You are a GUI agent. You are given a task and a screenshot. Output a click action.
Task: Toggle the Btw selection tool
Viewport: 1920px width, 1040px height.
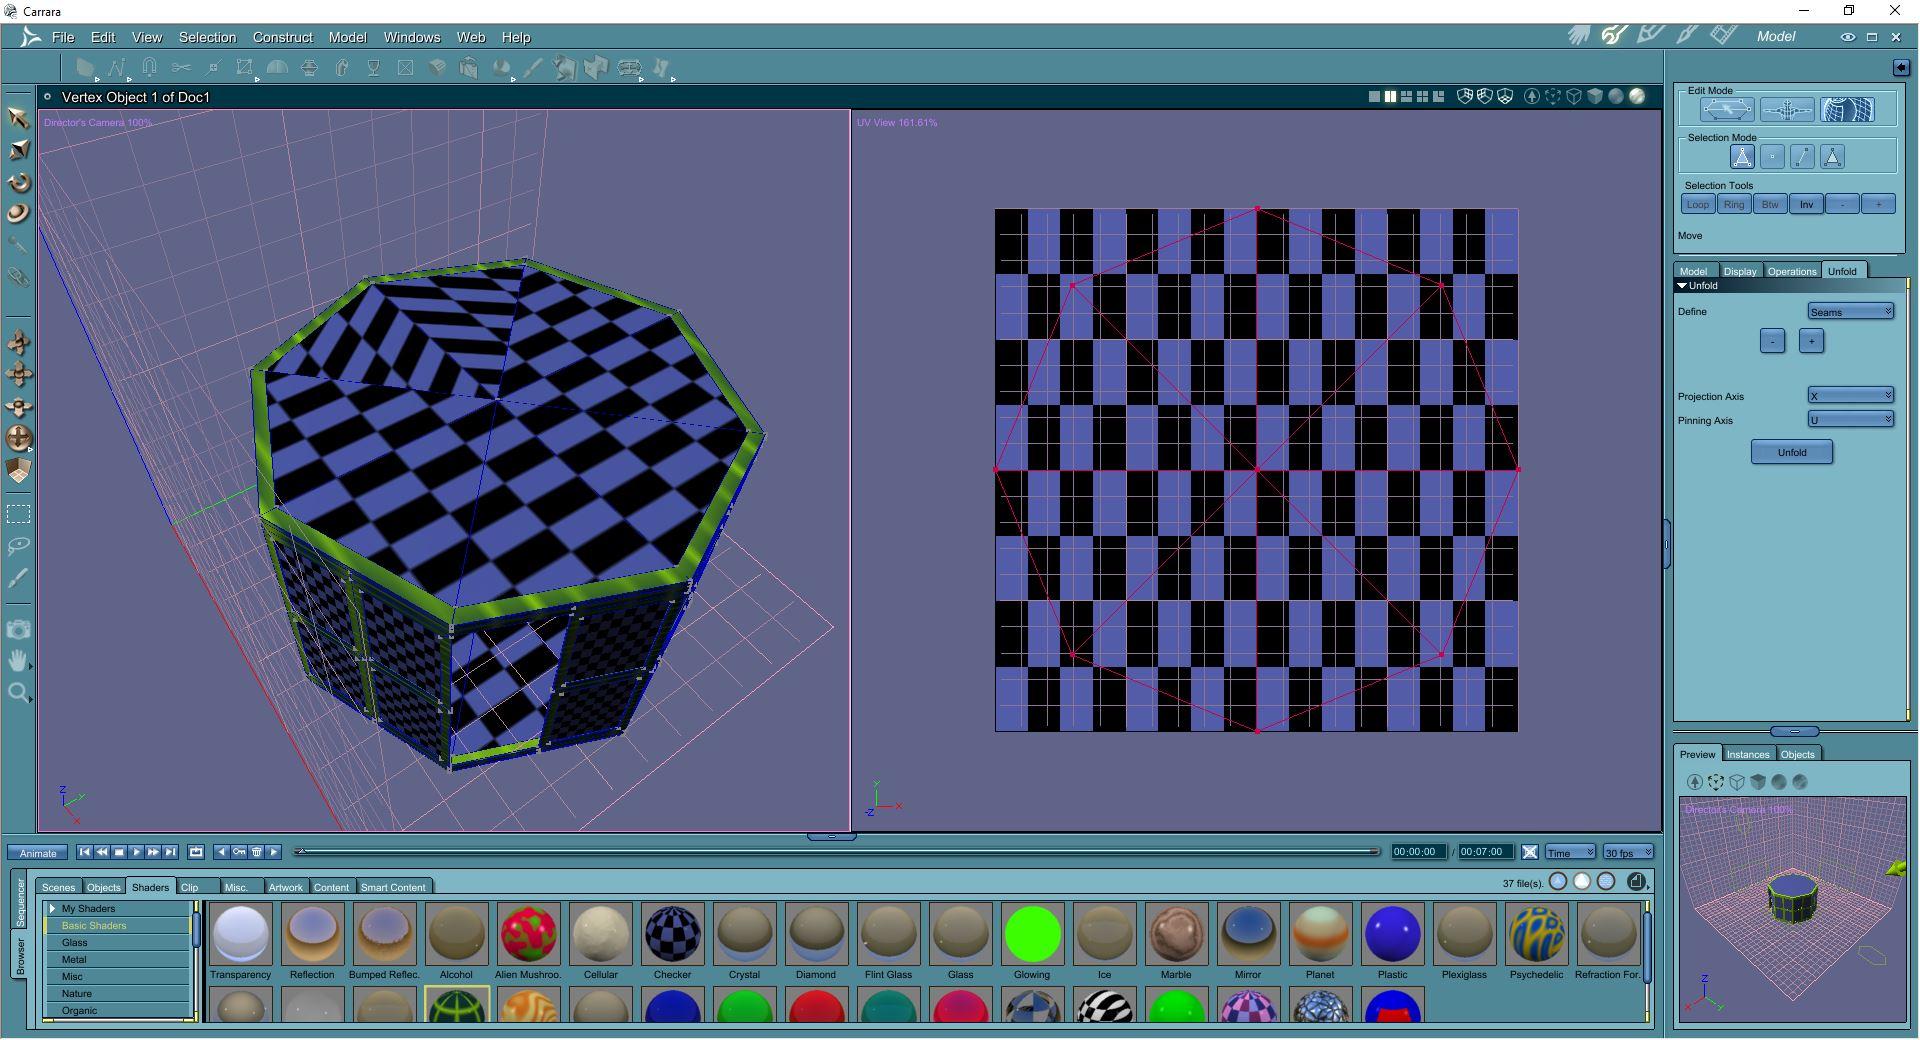[1769, 204]
